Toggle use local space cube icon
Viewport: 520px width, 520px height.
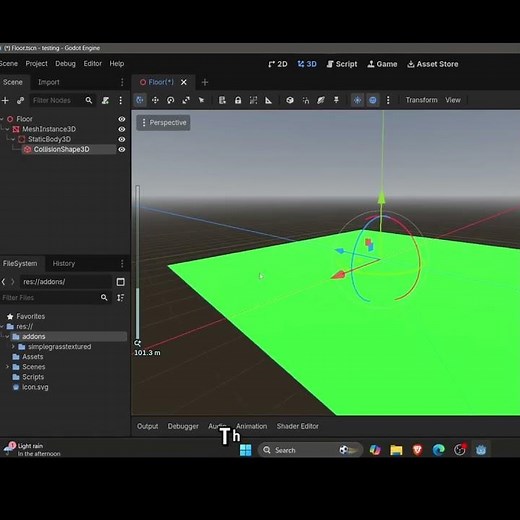pos(290,100)
